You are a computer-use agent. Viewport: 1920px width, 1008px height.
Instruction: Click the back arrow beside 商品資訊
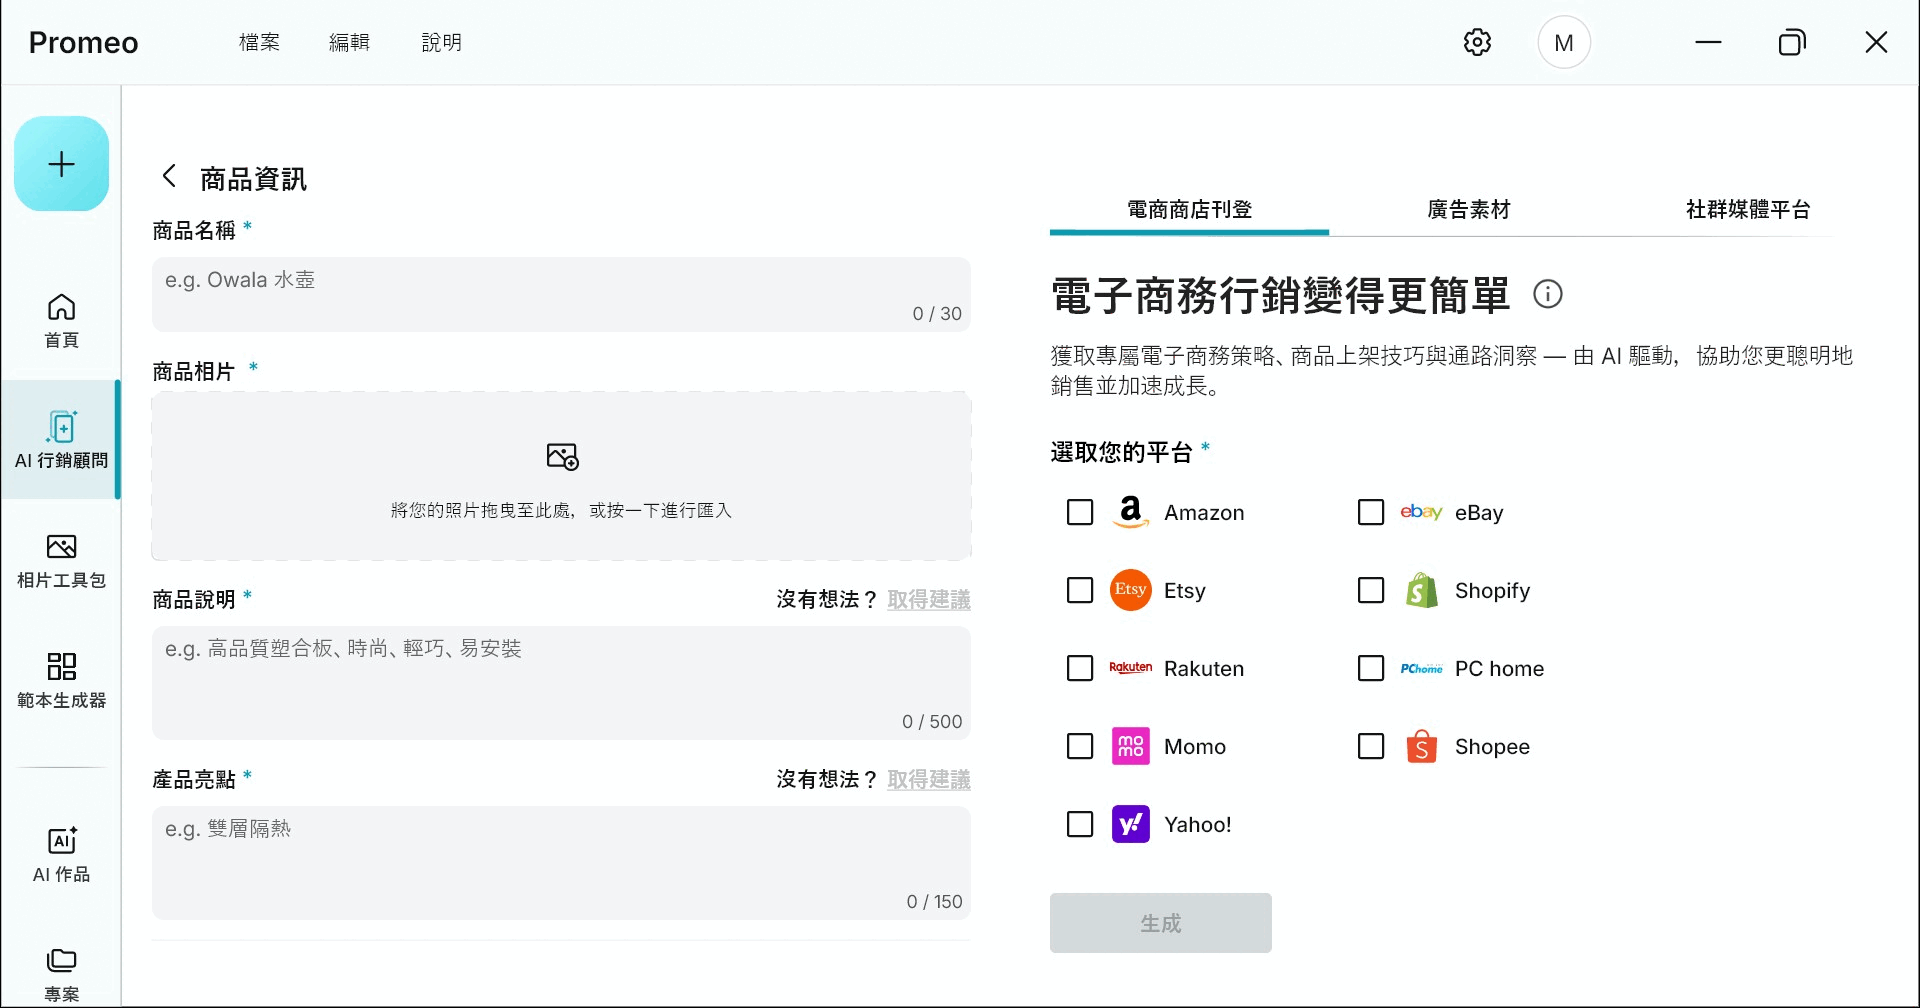tap(168, 176)
